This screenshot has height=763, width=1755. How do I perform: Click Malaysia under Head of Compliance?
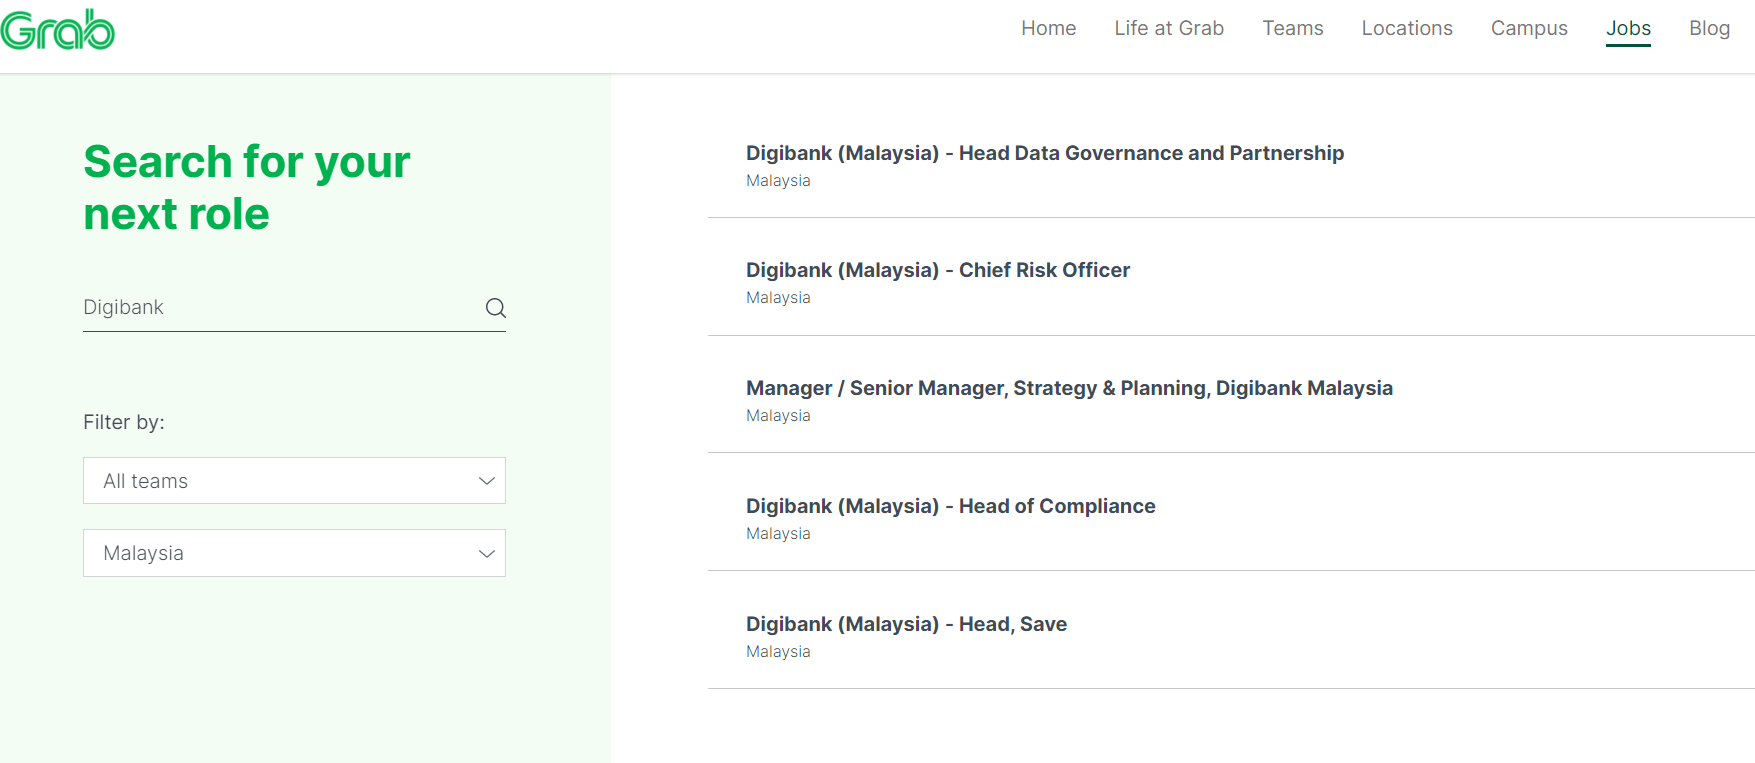click(778, 534)
